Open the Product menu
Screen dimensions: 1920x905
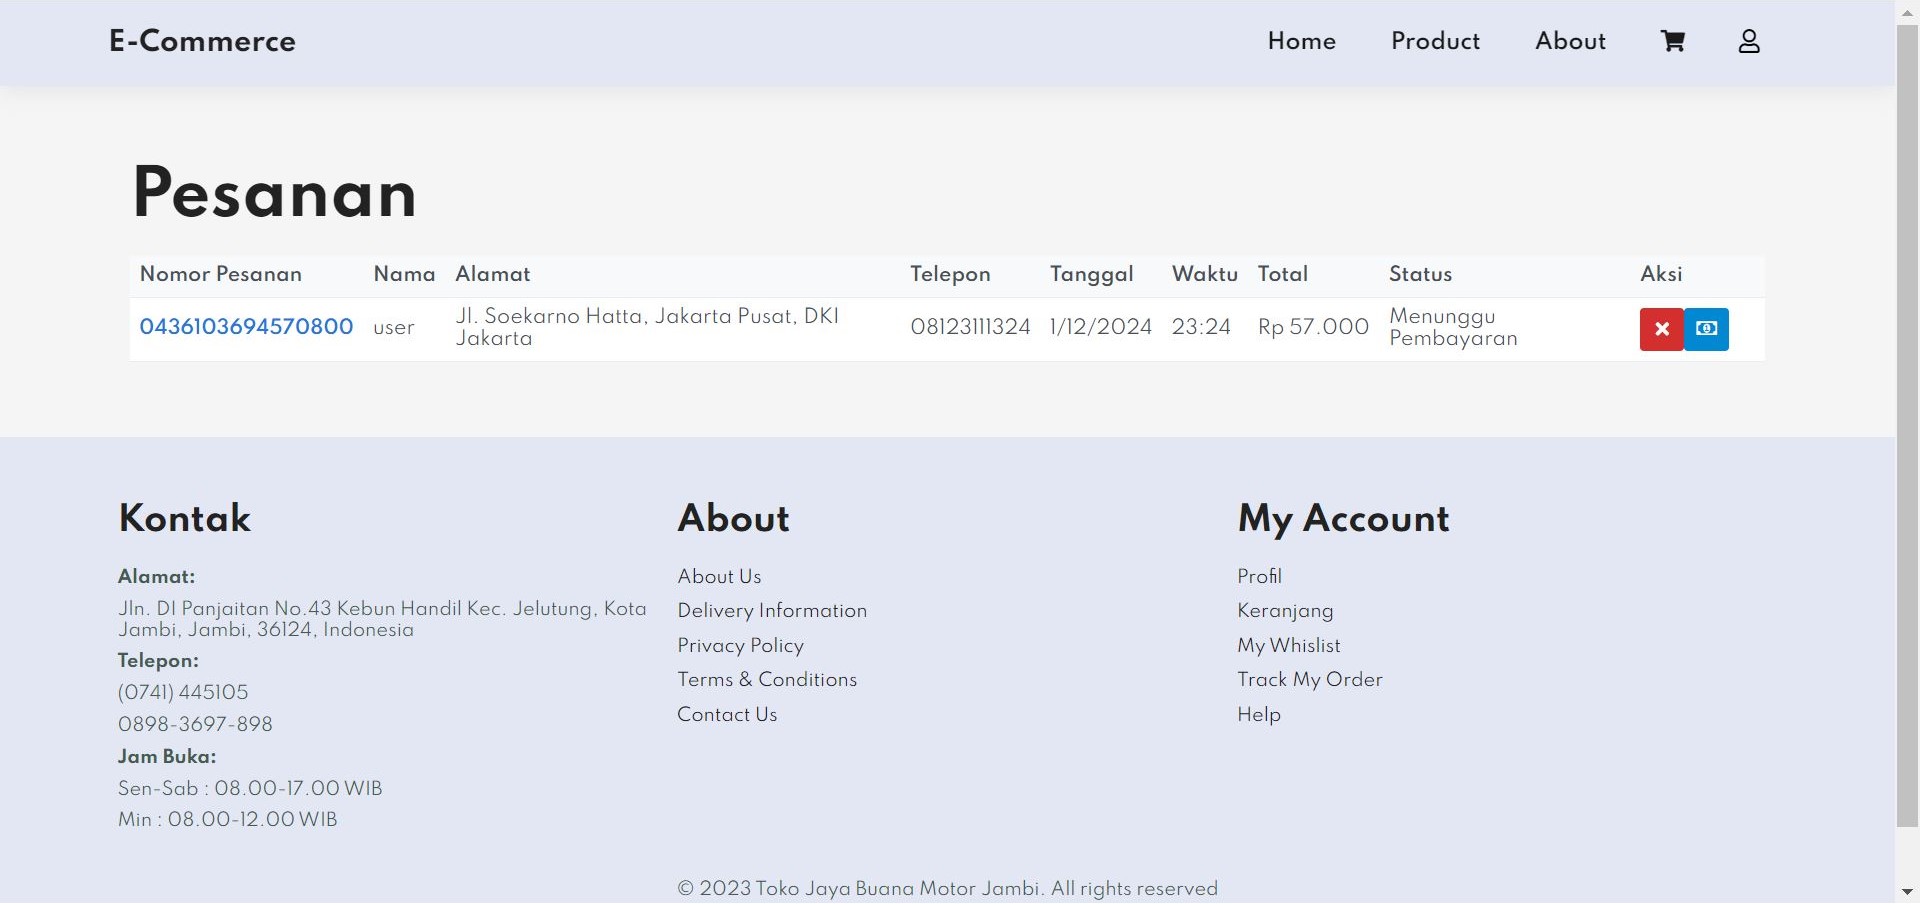click(1435, 41)
